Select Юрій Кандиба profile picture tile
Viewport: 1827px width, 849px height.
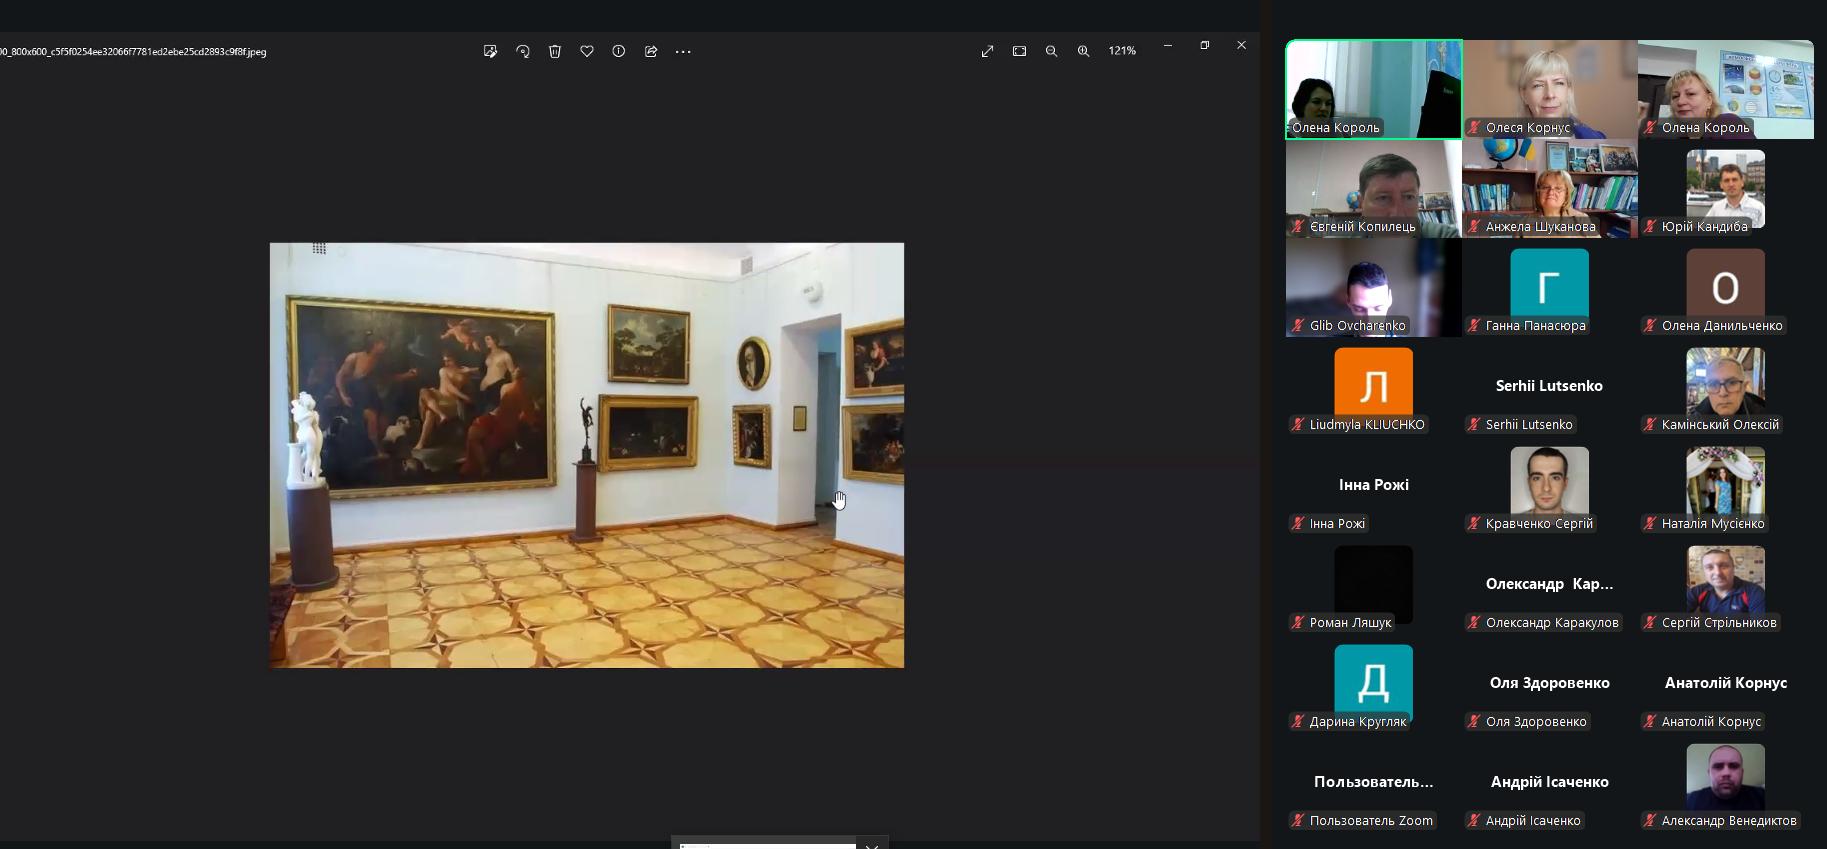(x=1725, y=187)
